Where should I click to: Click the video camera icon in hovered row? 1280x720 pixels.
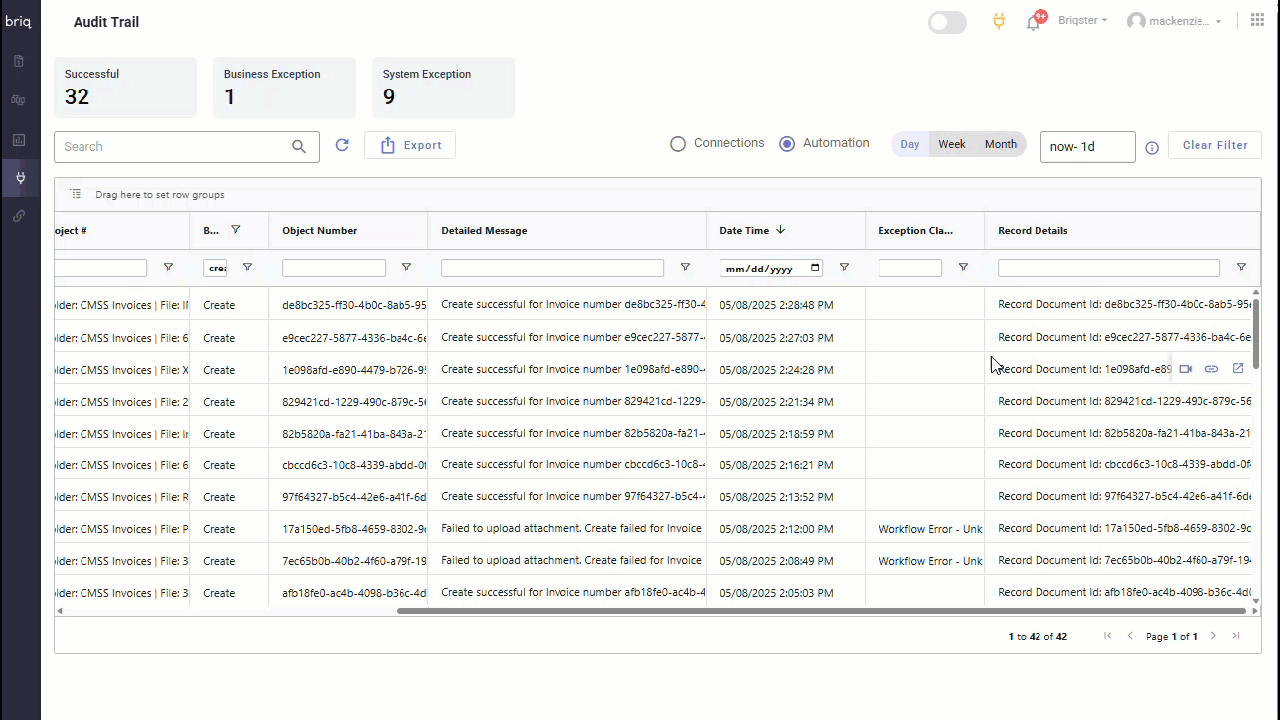pyautogui.click(x=1186, y=369)
